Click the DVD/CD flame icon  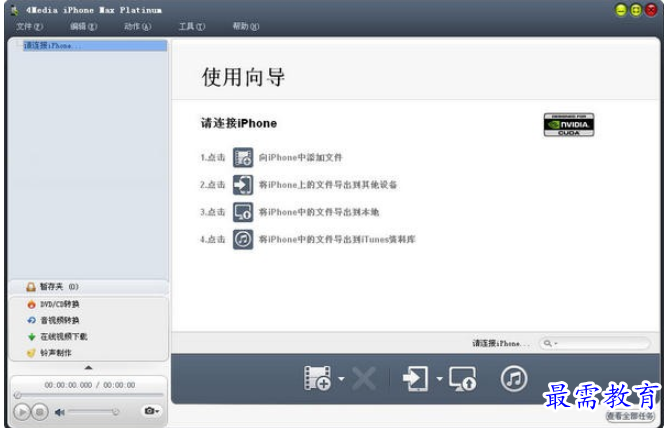coord(31,304)
